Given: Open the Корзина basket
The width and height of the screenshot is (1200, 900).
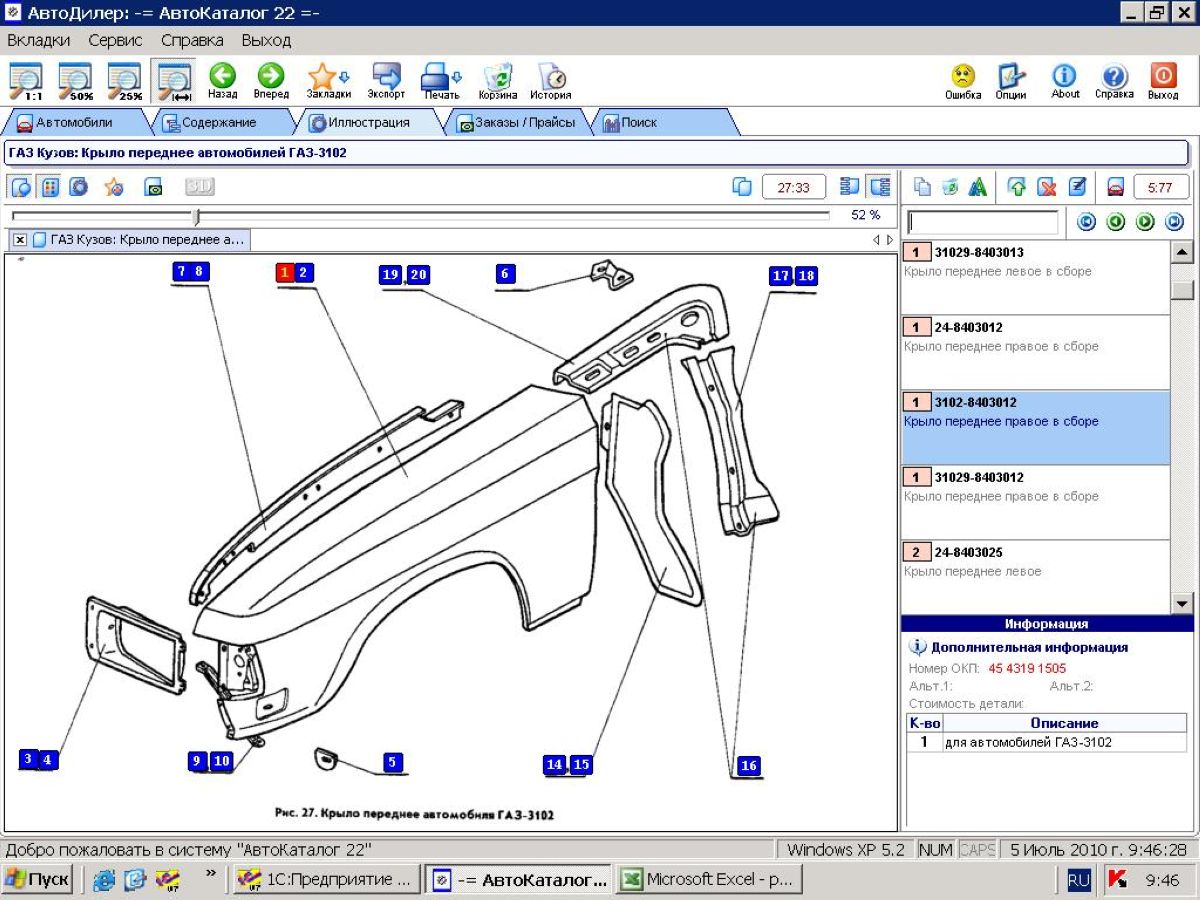Looking at the screenshot, I should tap(498, 81).
